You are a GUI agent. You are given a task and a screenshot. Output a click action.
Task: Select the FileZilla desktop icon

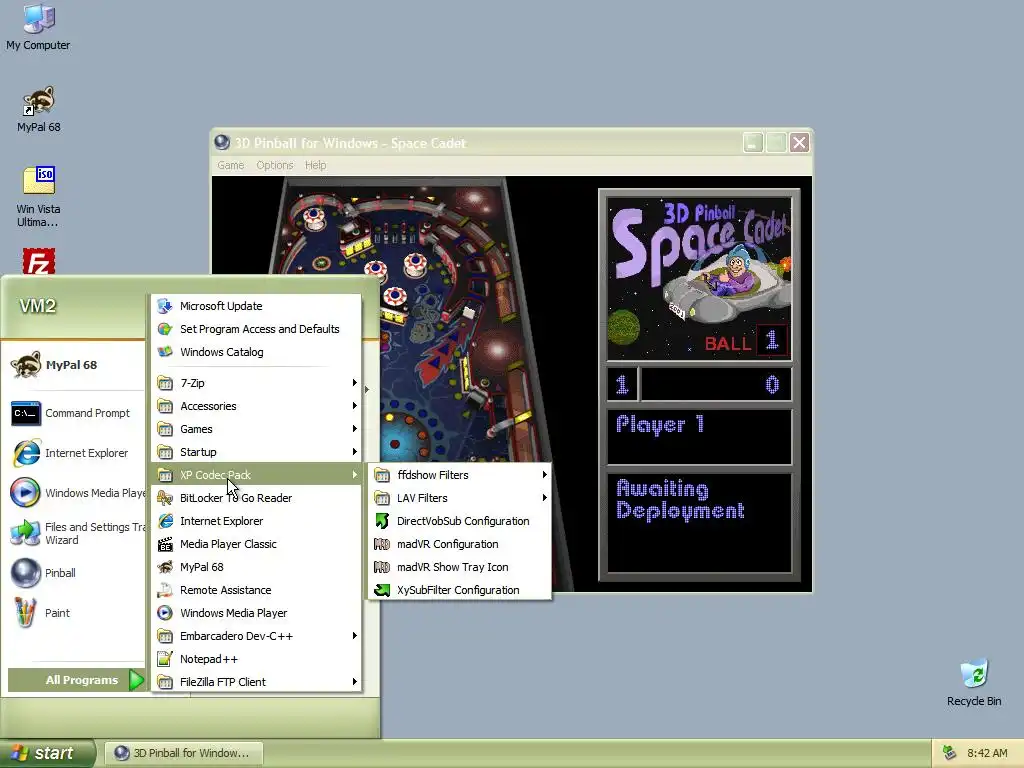39,261
